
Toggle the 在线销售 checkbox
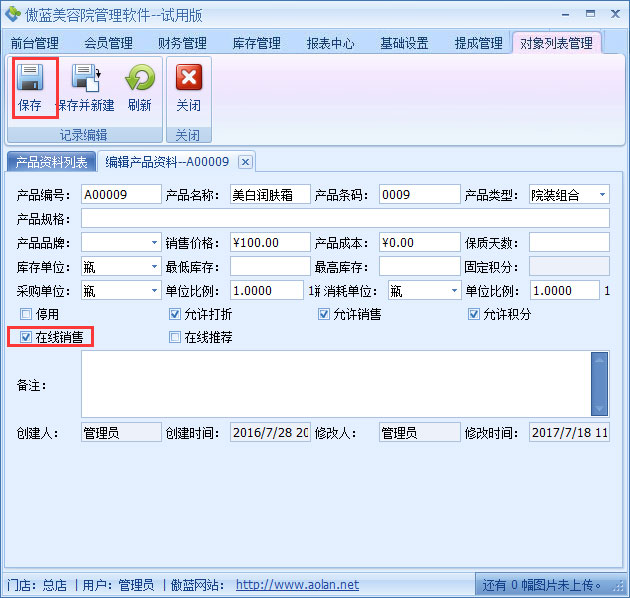click(x=26, y=337)
